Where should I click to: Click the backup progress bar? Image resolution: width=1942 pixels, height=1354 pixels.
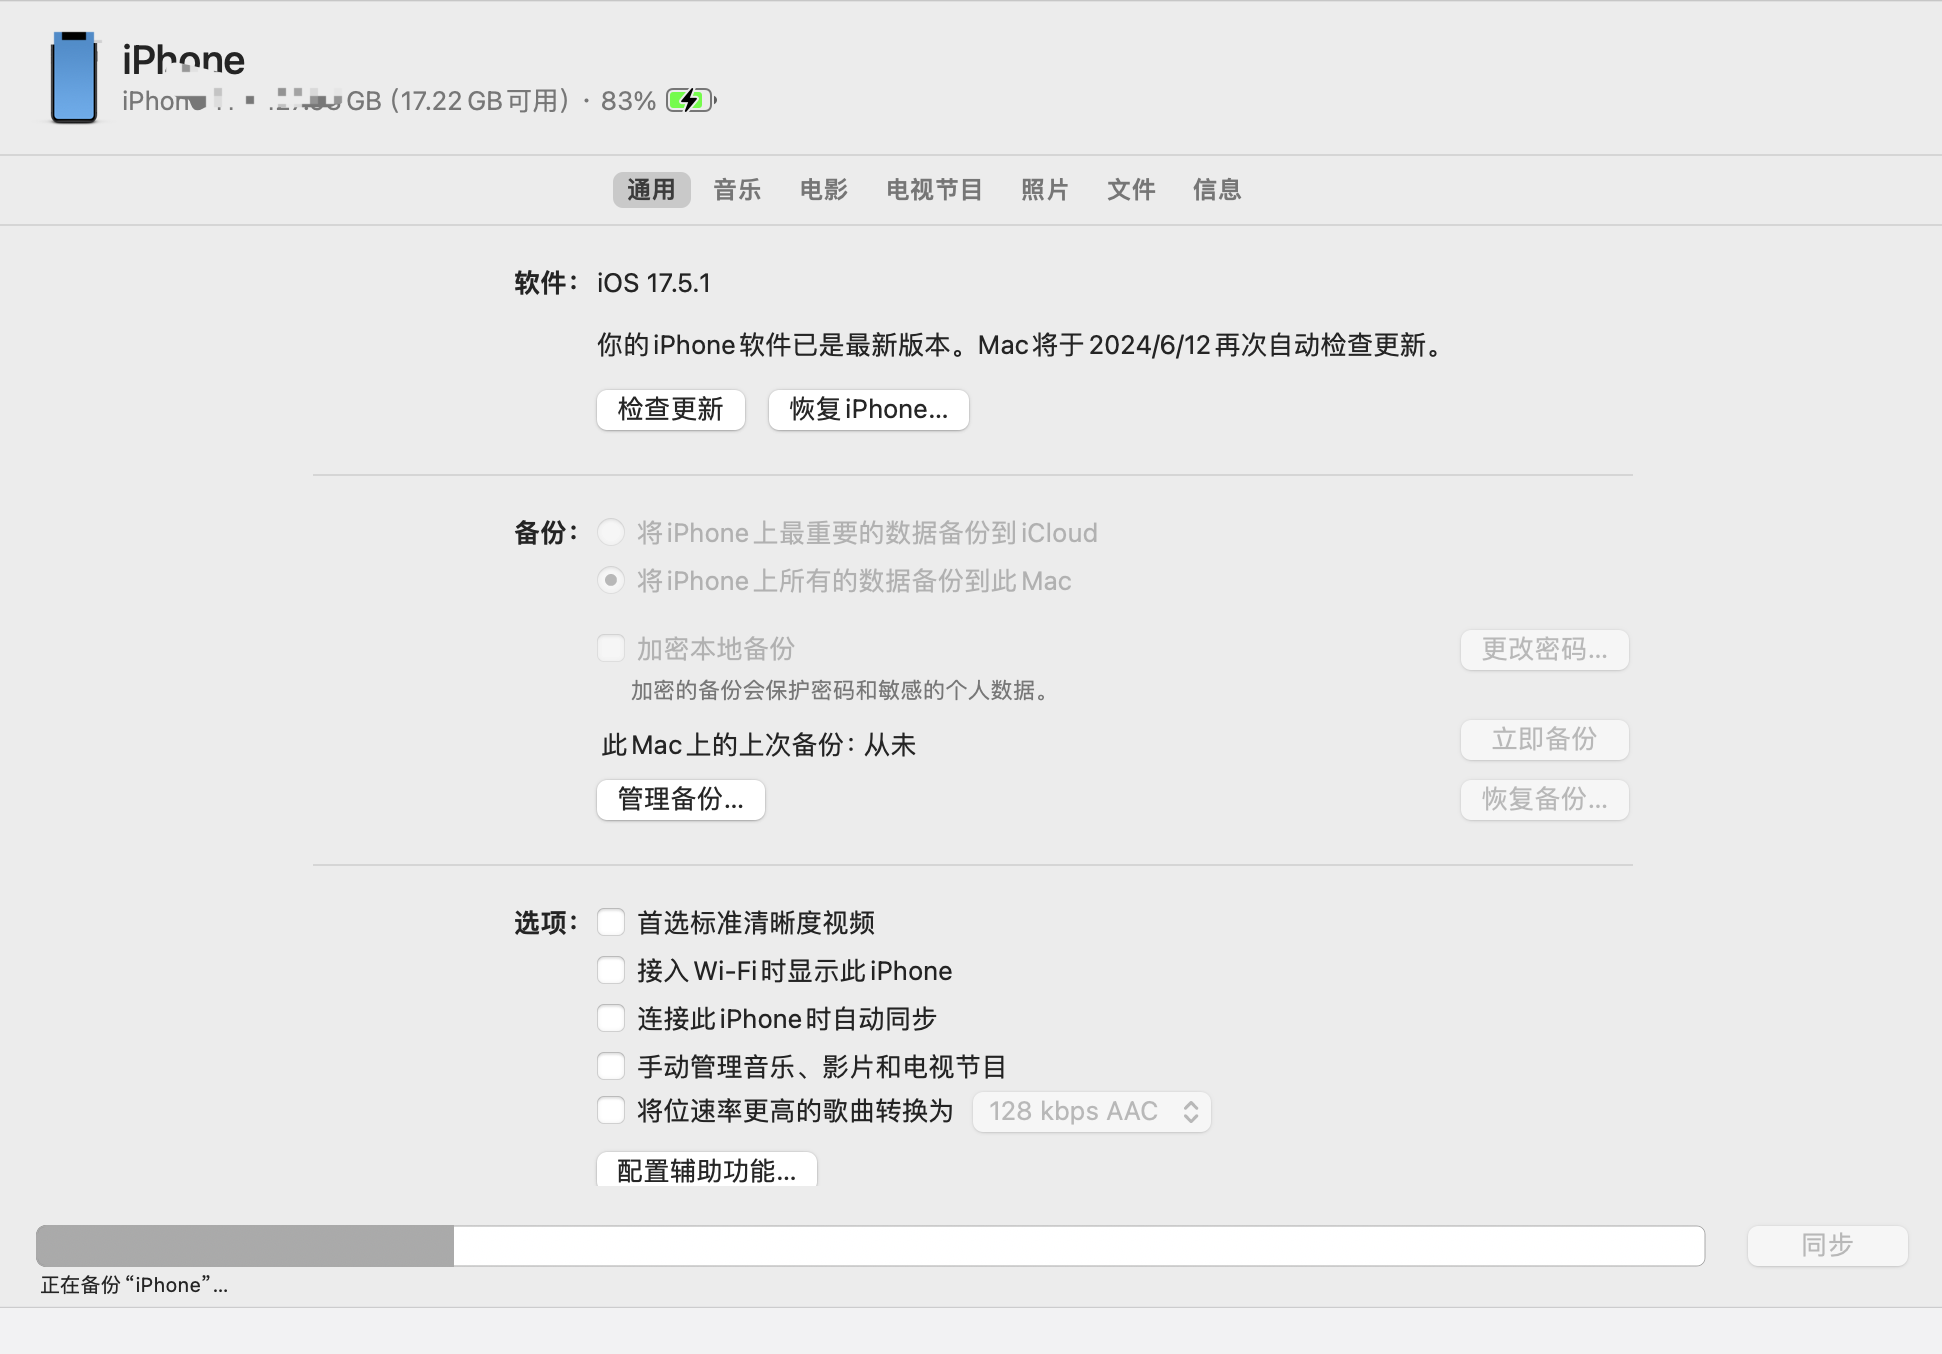[x=870, y=1246]
